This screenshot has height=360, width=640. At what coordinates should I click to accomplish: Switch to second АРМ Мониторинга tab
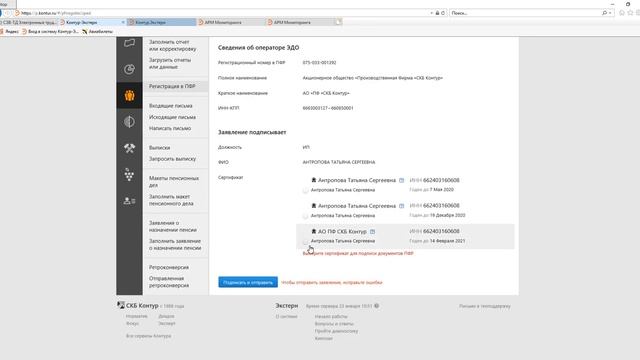300,22
